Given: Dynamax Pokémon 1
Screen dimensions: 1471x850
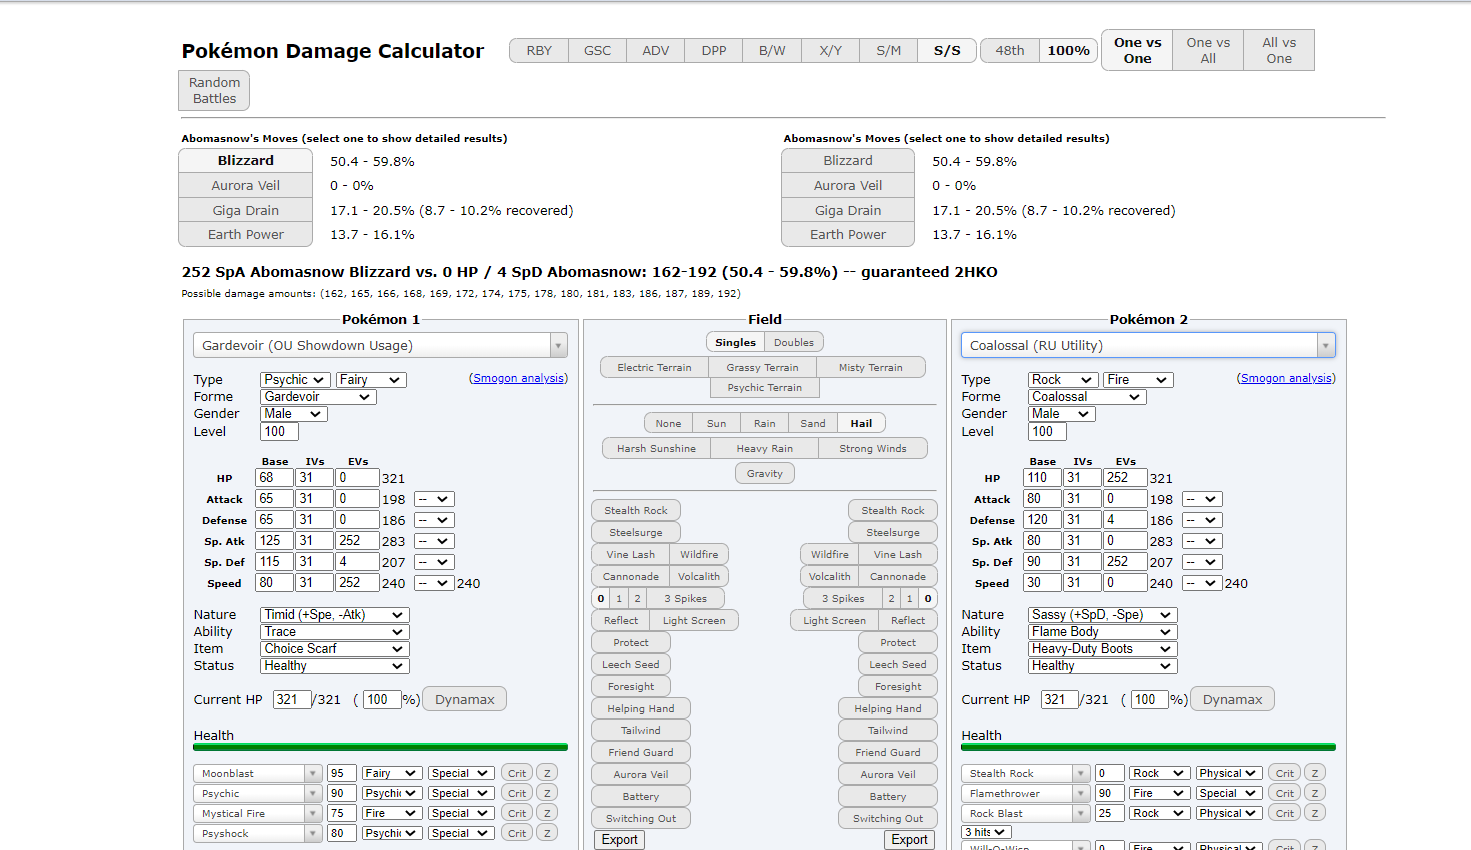Looking at the screenshot, I should click(465, 699).
